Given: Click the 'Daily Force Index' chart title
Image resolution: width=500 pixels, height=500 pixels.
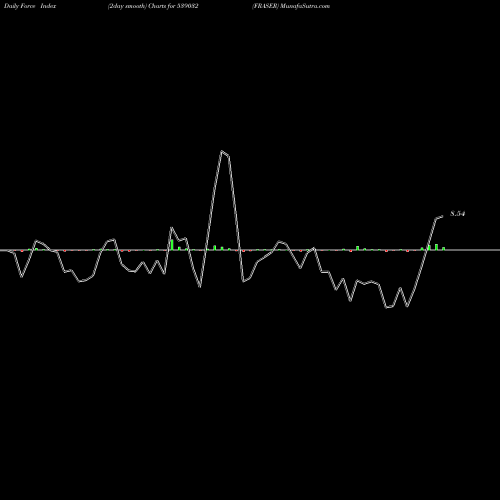Looking at the screenshot, I should (30, 6).
